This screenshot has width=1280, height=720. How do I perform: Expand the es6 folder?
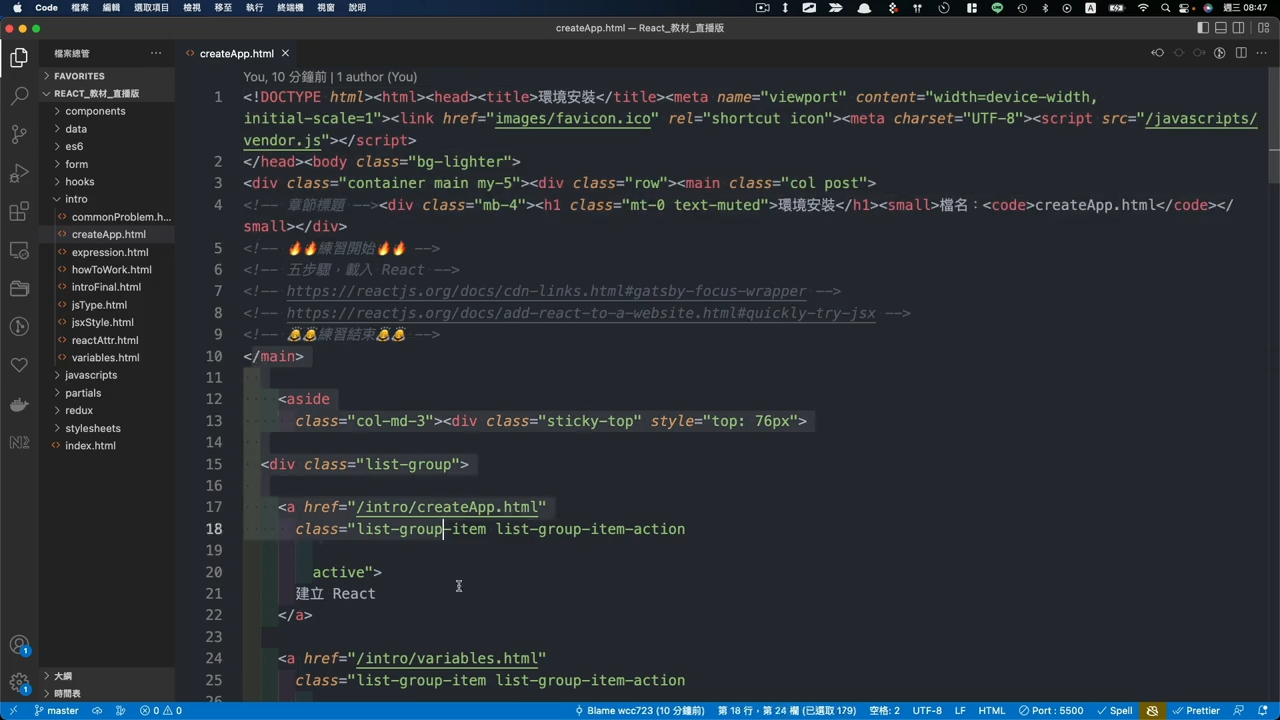(74, 146)
